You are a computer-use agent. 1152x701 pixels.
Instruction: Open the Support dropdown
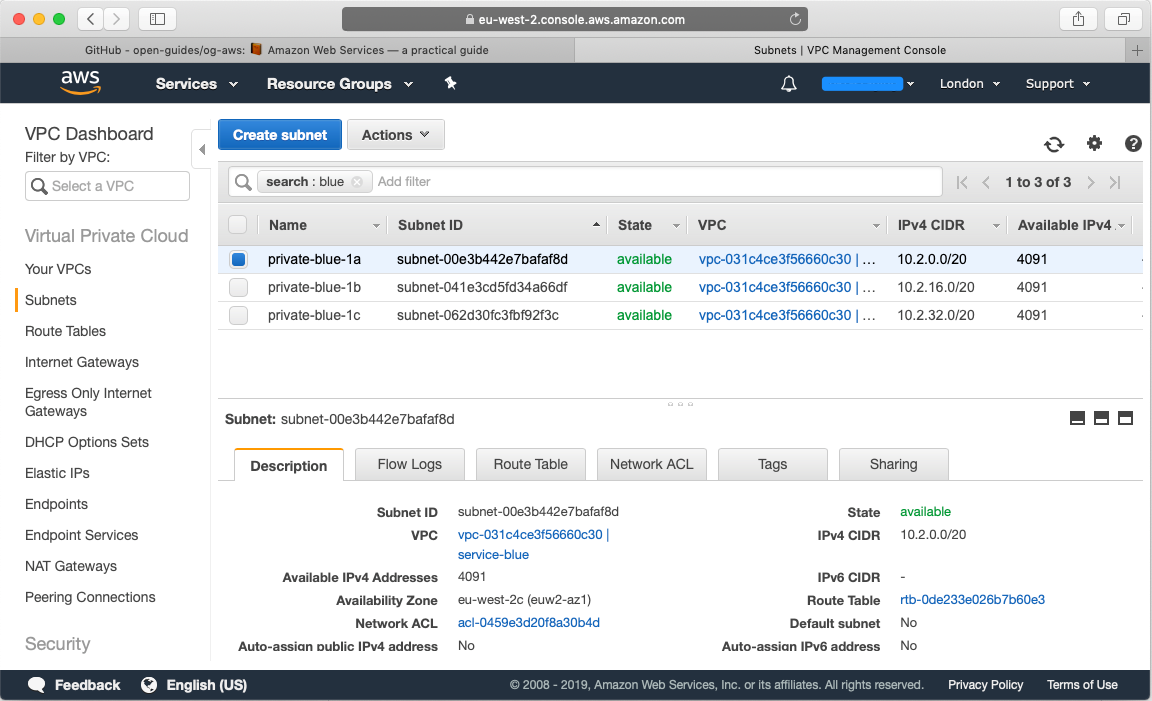click(x=1058, y=84)
